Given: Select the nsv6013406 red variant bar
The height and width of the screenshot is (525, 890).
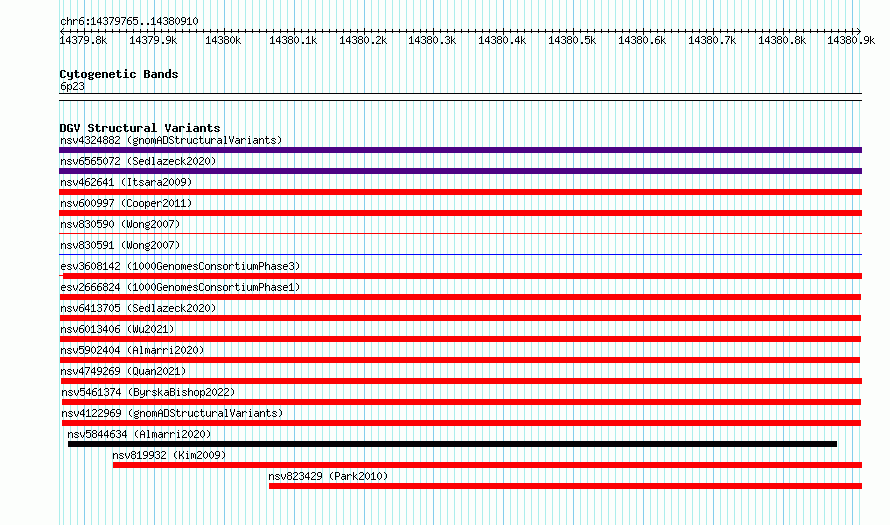Looking at the screenshot, I should pos(460,339).
